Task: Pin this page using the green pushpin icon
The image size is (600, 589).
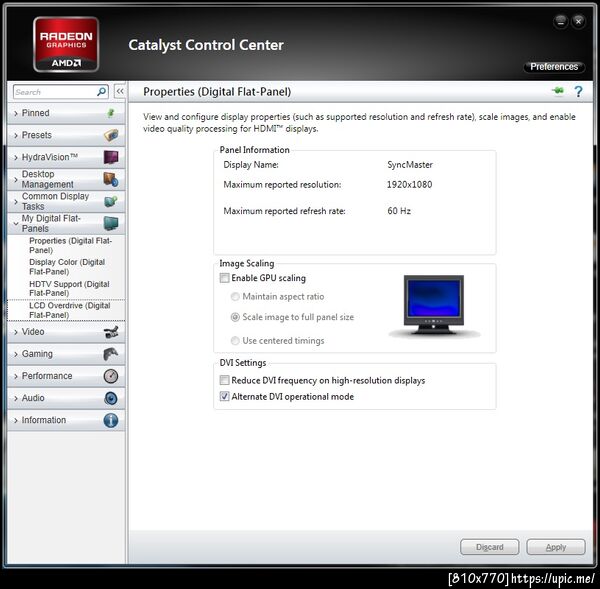Action: [558, 91]
